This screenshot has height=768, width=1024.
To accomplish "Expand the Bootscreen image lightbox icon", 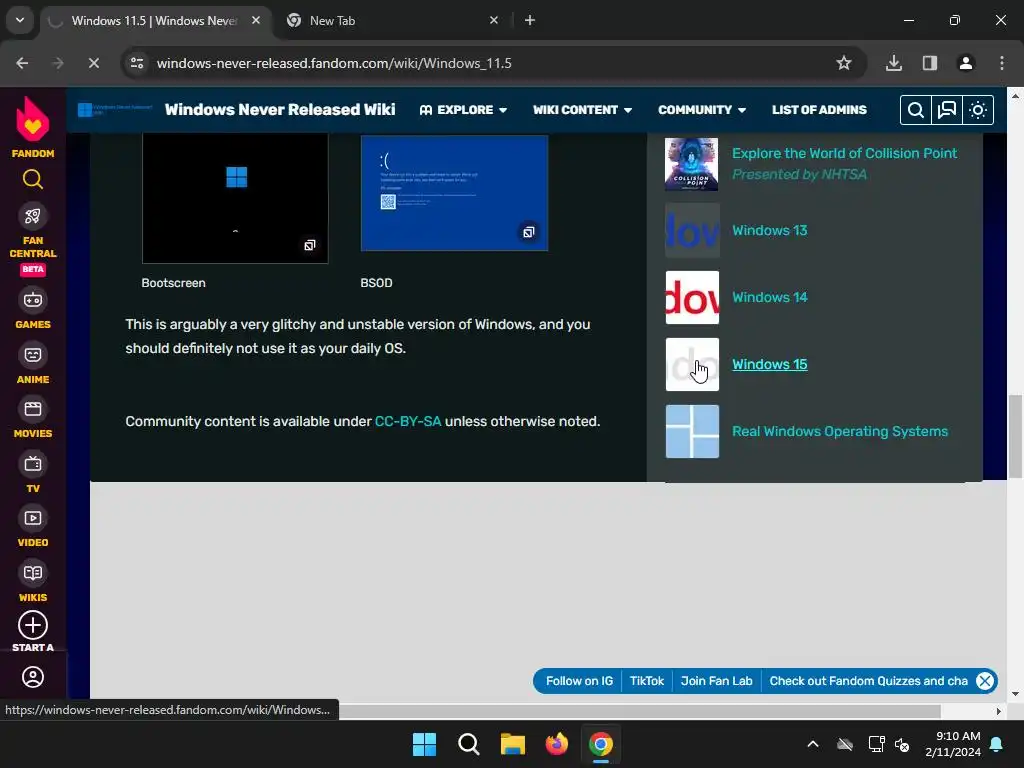I will (x=310, y=245).
